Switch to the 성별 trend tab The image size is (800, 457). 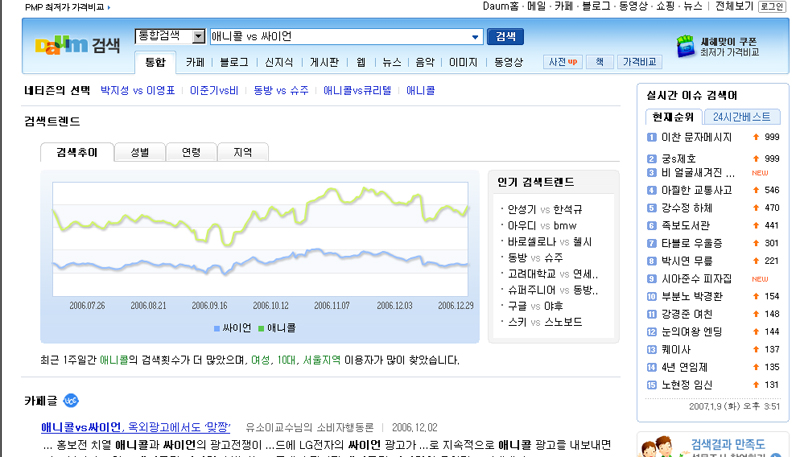tap(140, 152)
